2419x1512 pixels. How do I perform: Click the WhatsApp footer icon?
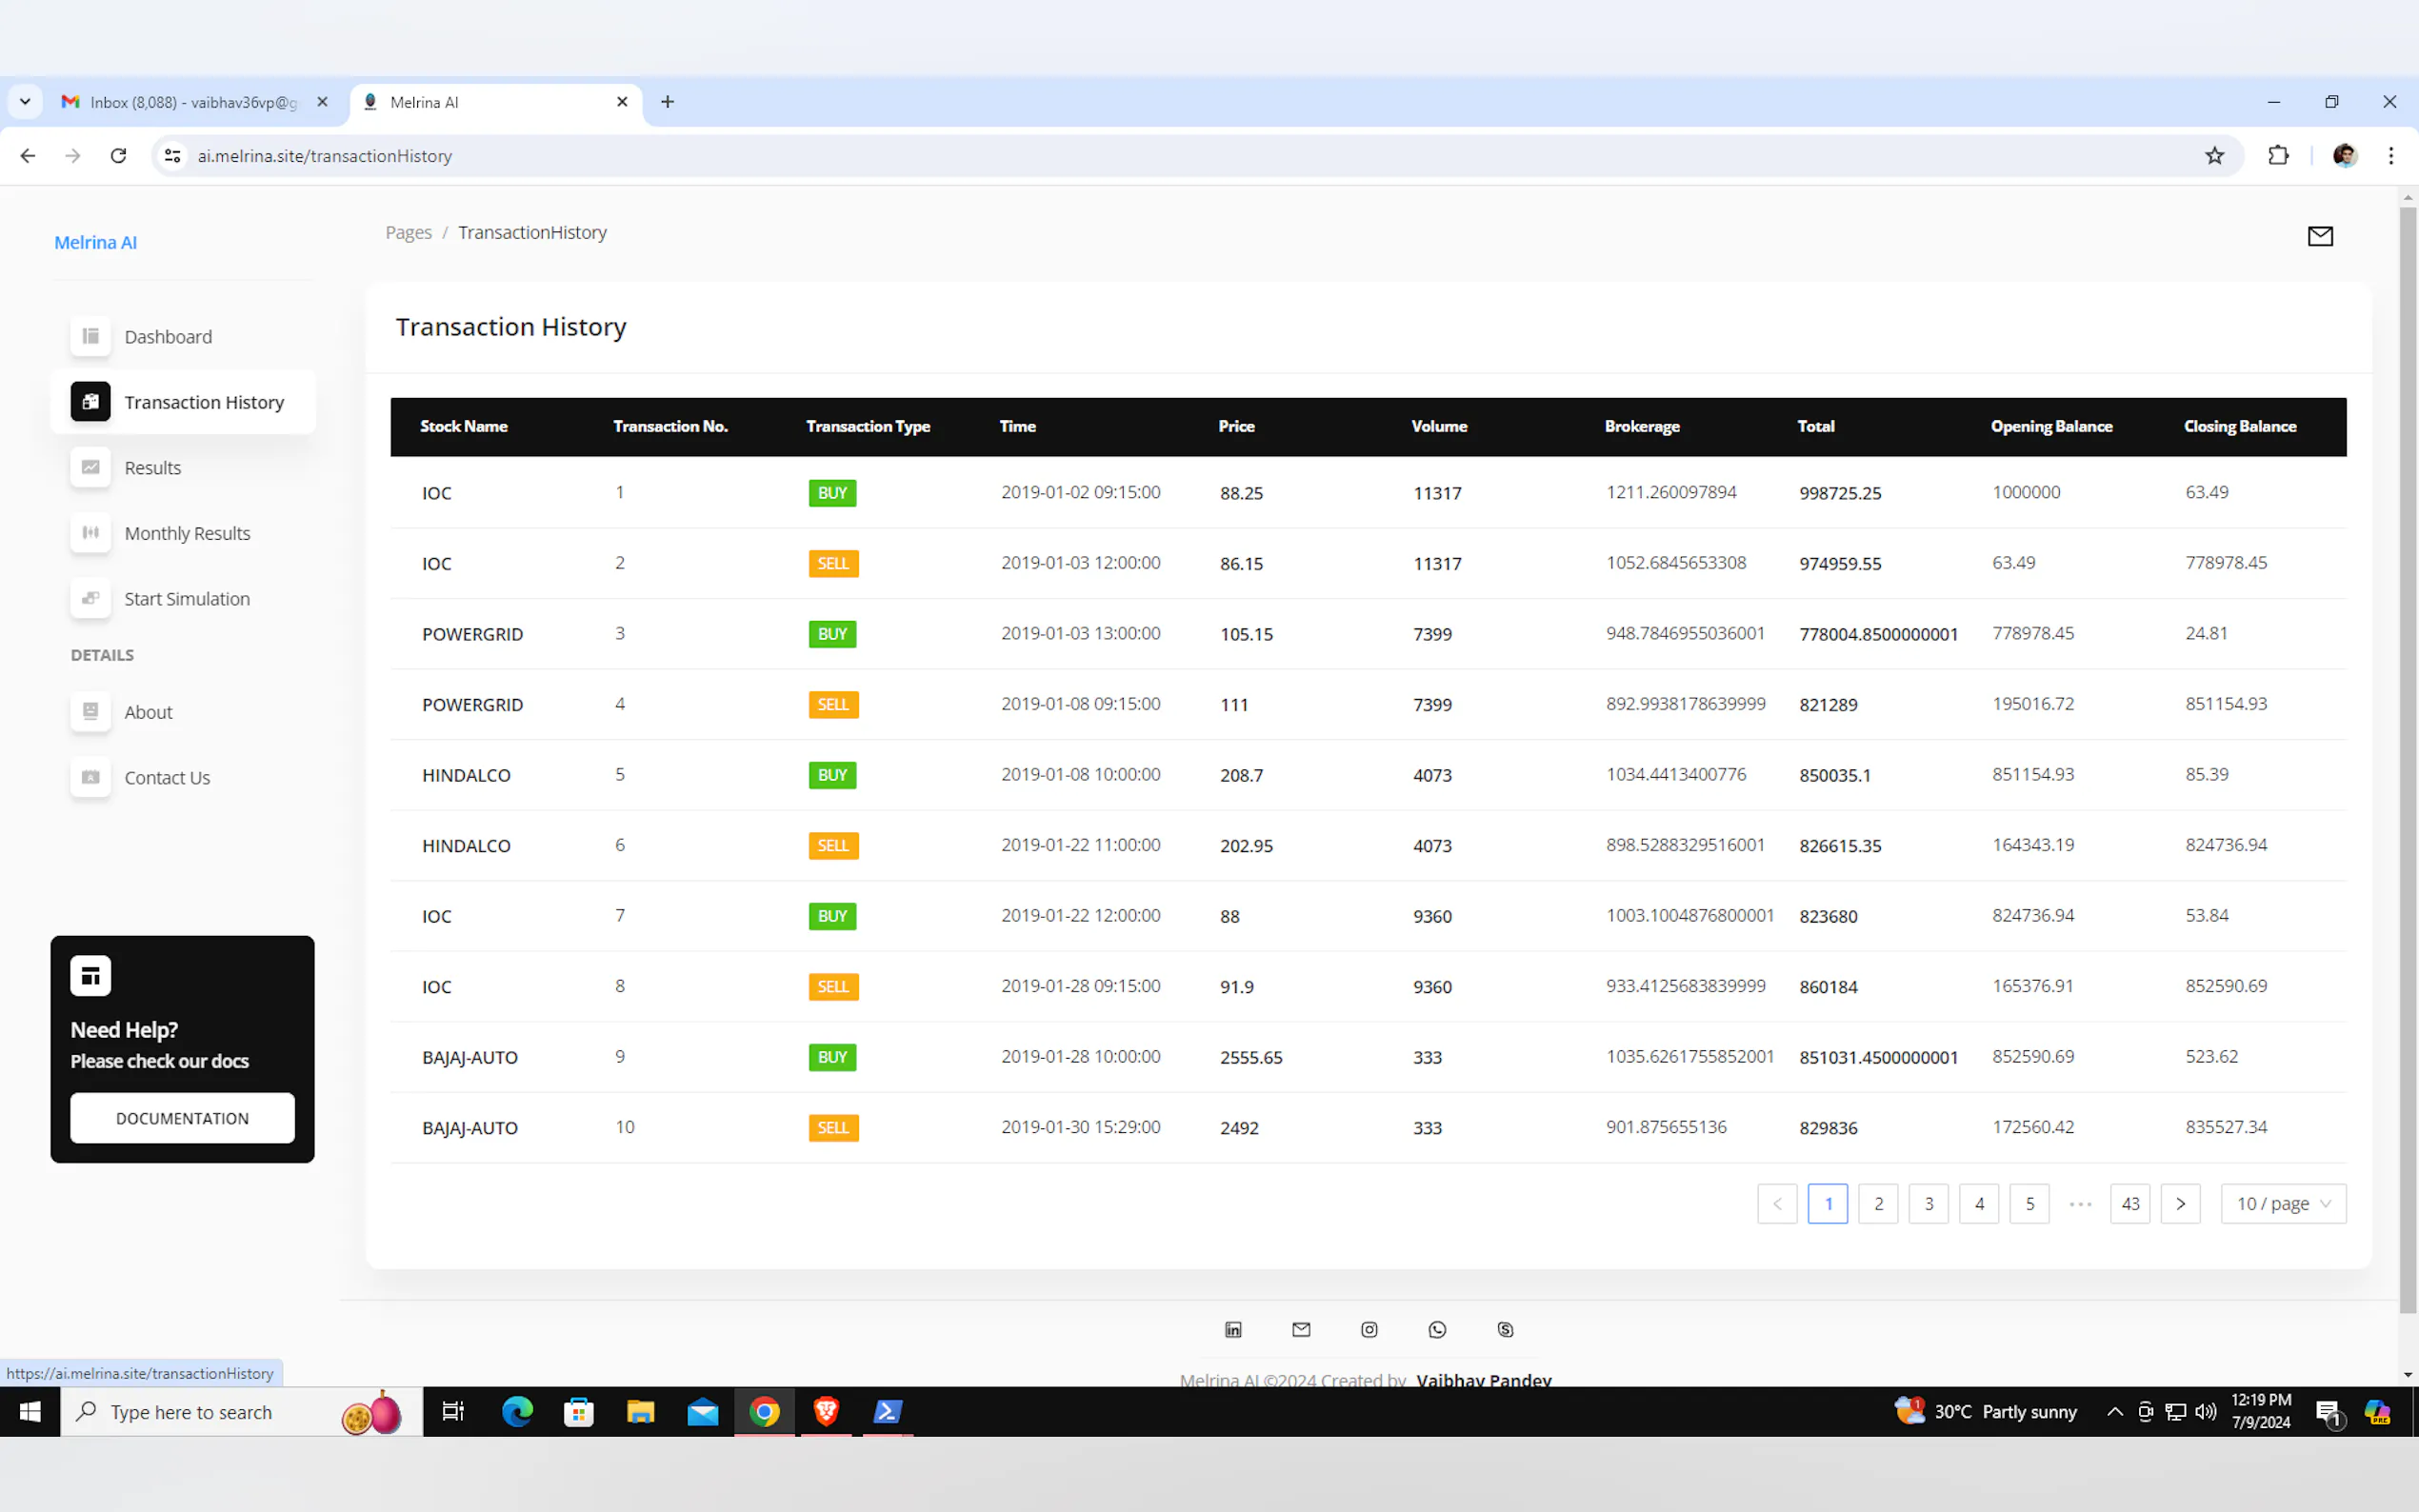click(1437, 1329)
